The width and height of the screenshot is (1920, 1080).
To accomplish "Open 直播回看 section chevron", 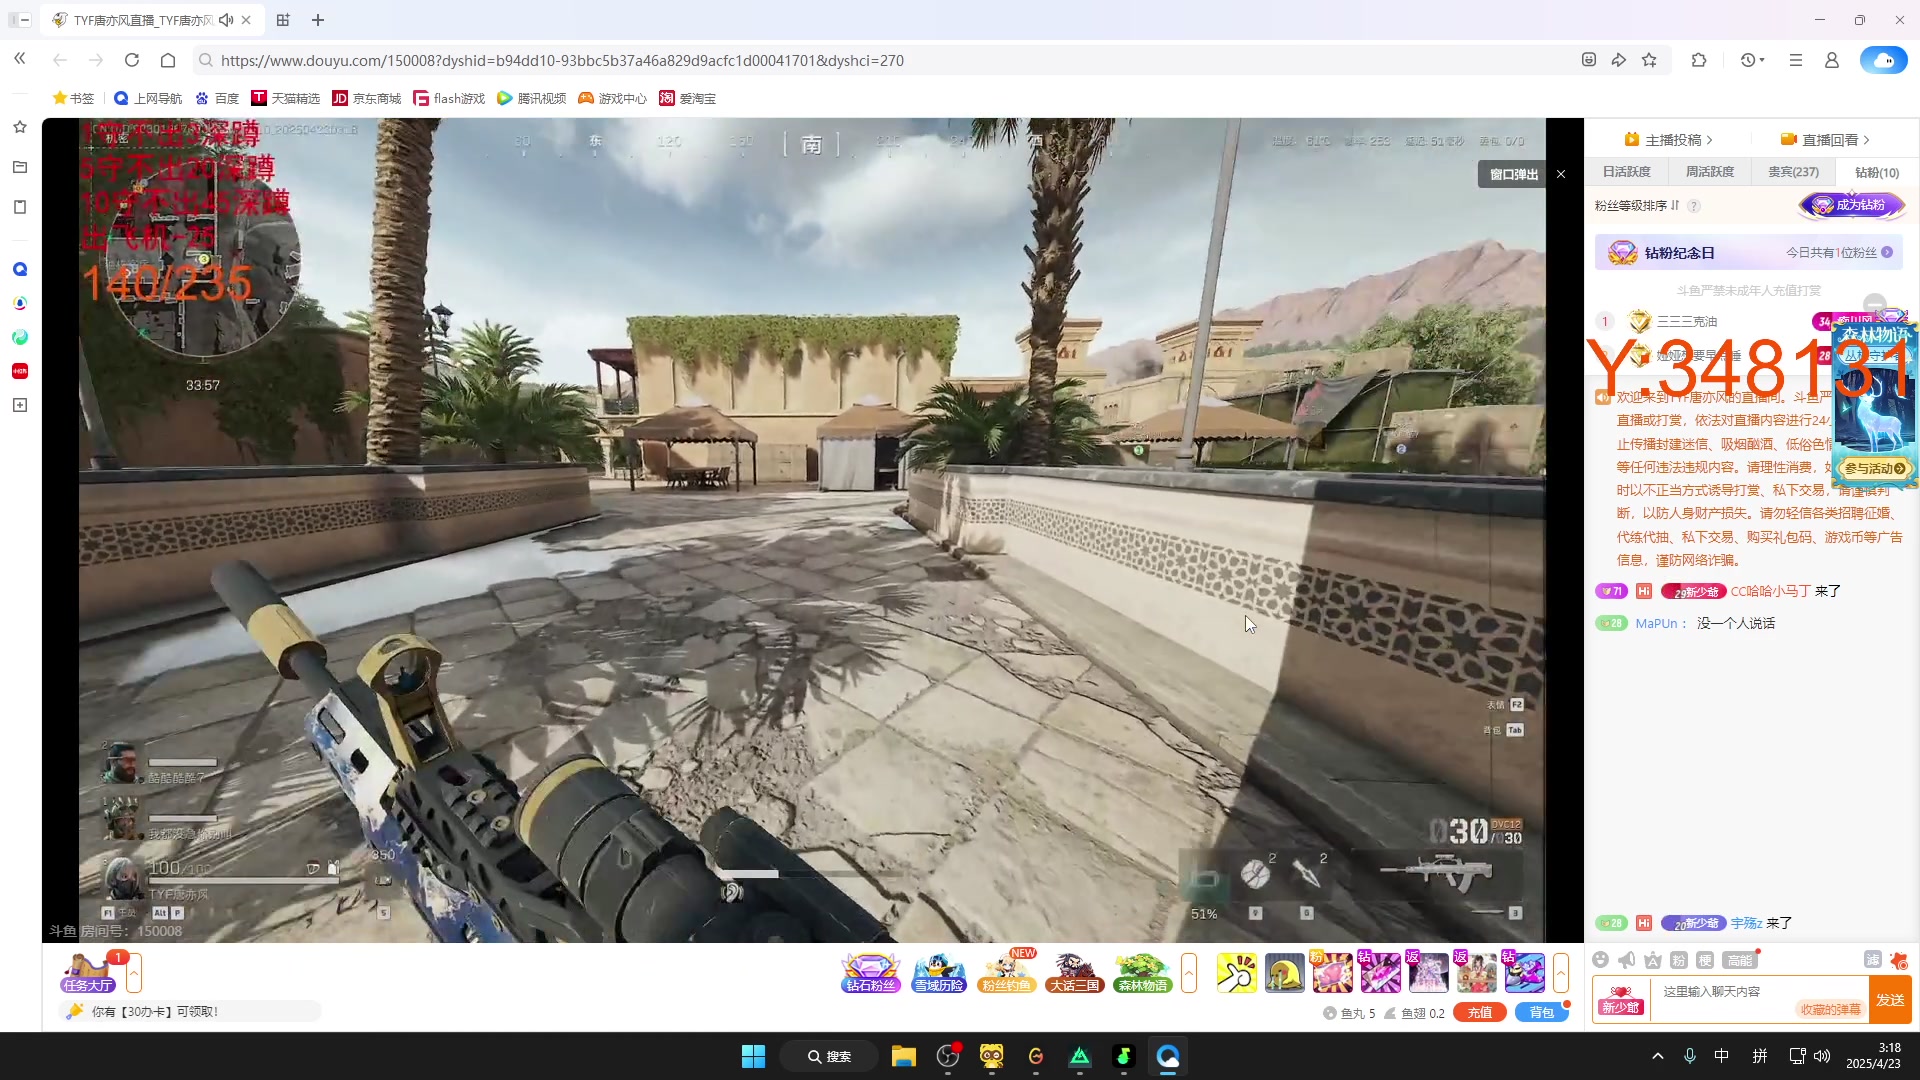I will tap(1867, 140).
